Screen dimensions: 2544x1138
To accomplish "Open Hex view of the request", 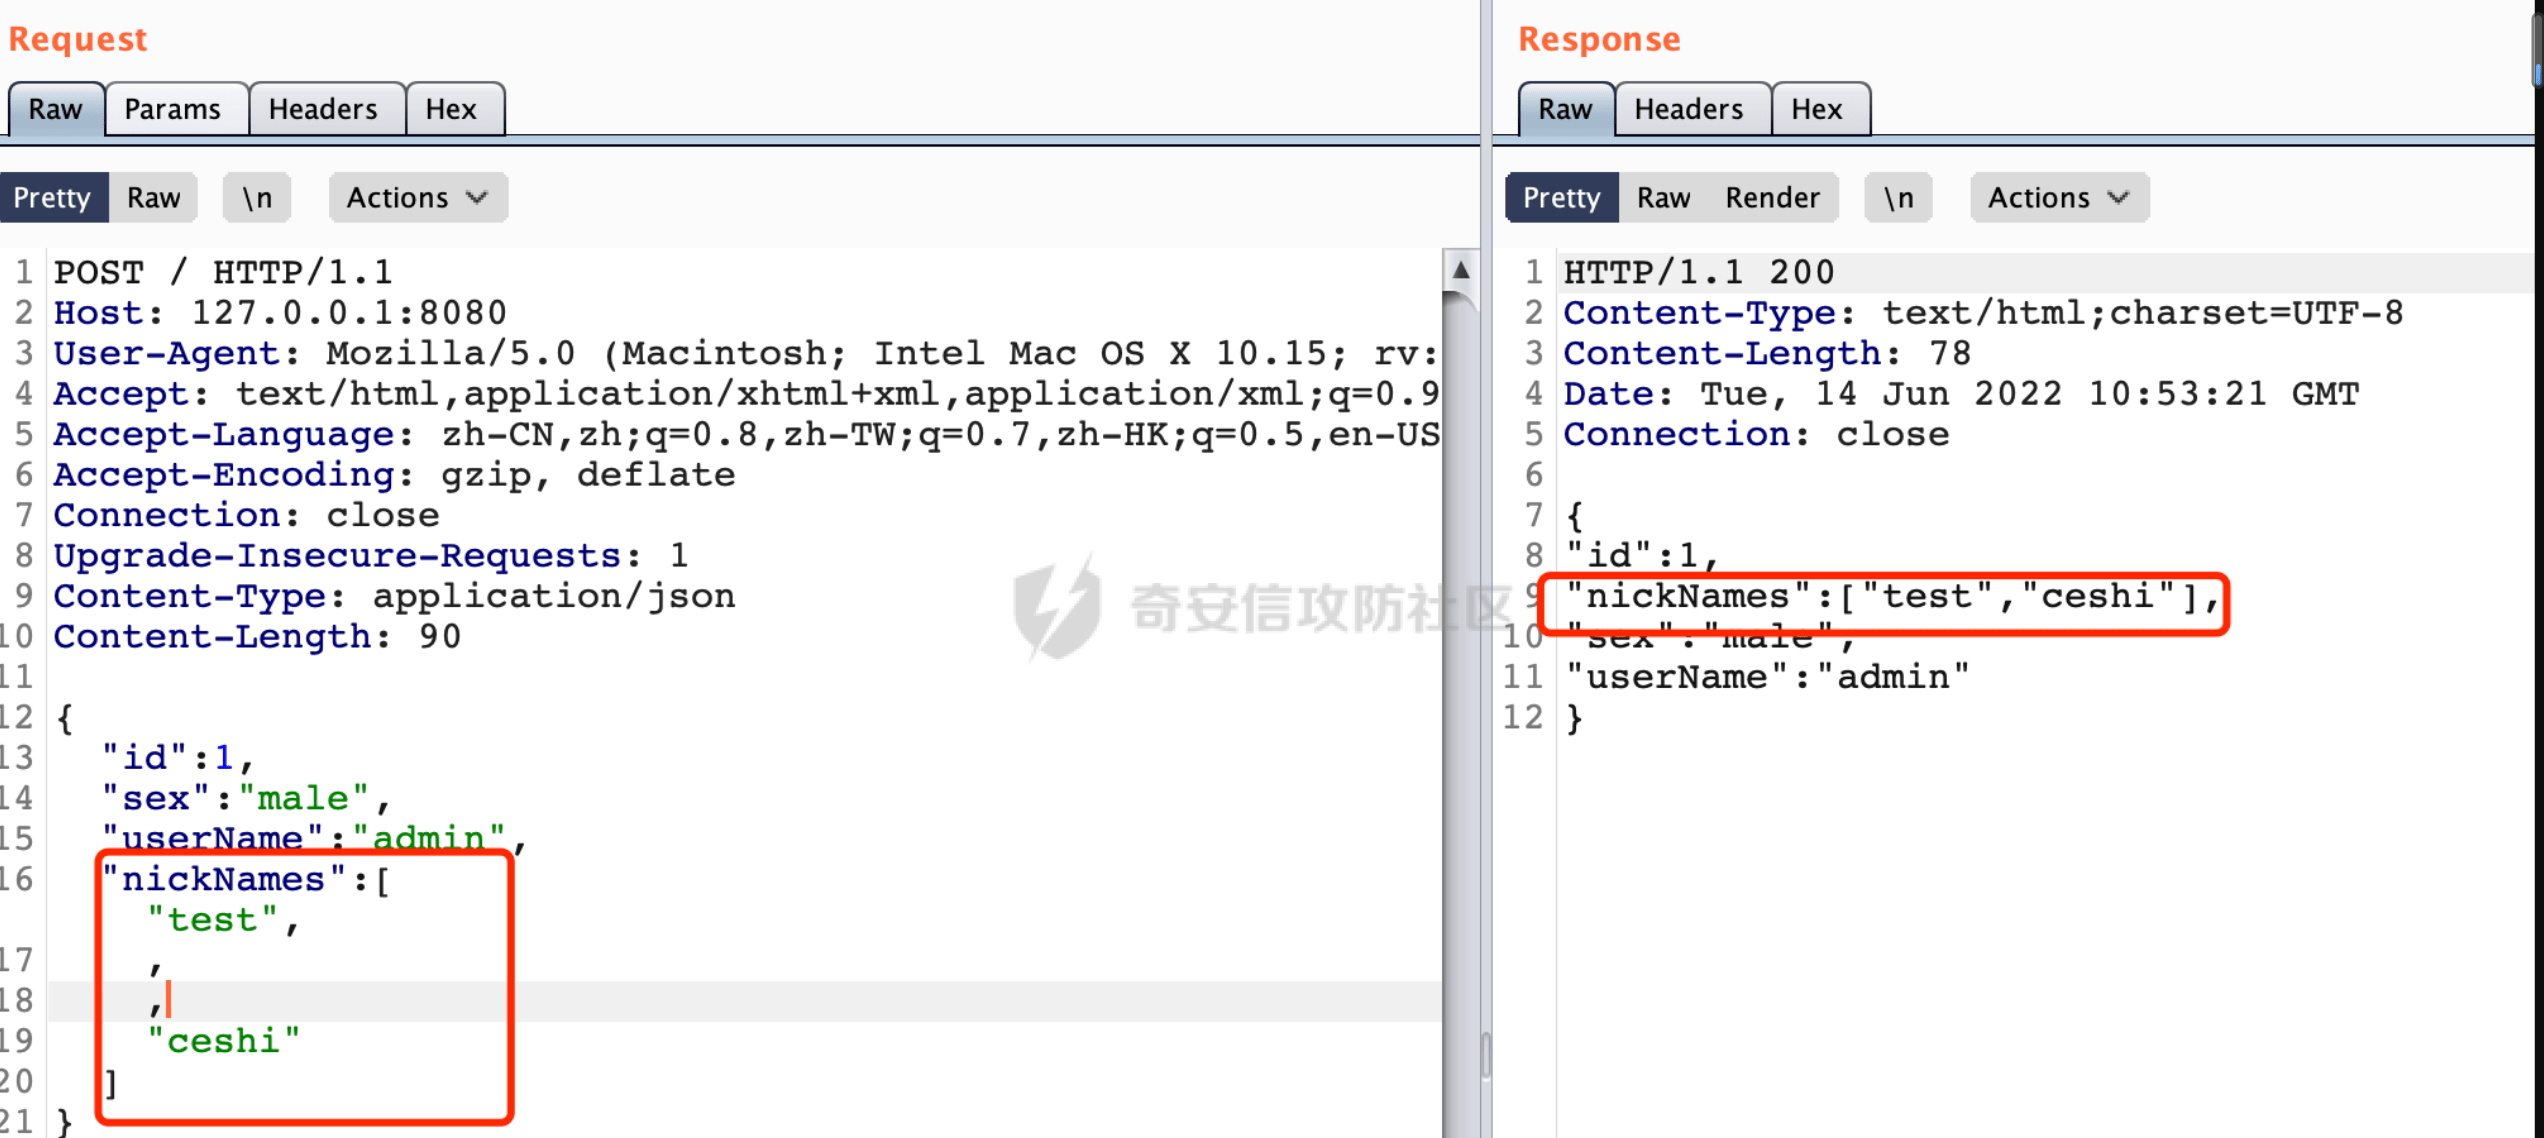I will point(453,108).
